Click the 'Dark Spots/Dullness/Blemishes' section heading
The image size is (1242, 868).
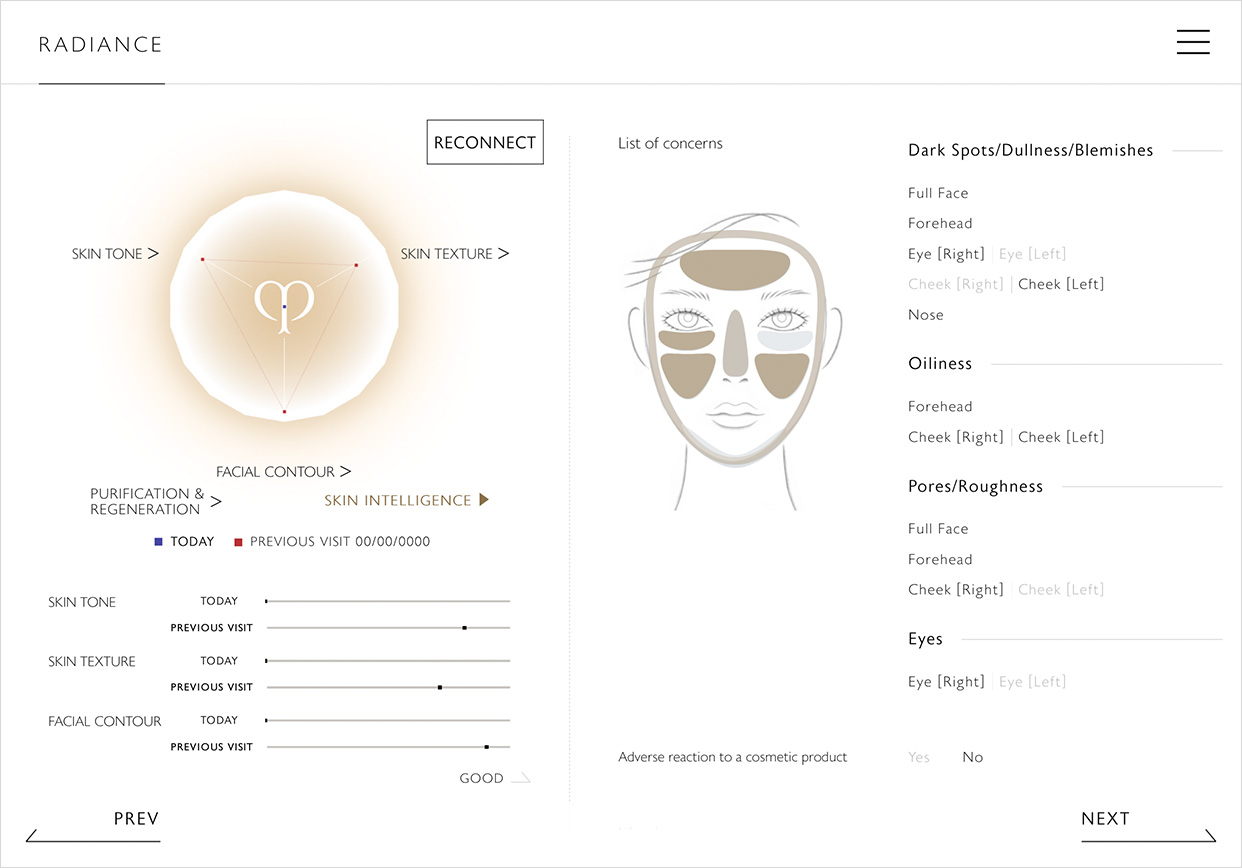click(x=1031, y=150)
